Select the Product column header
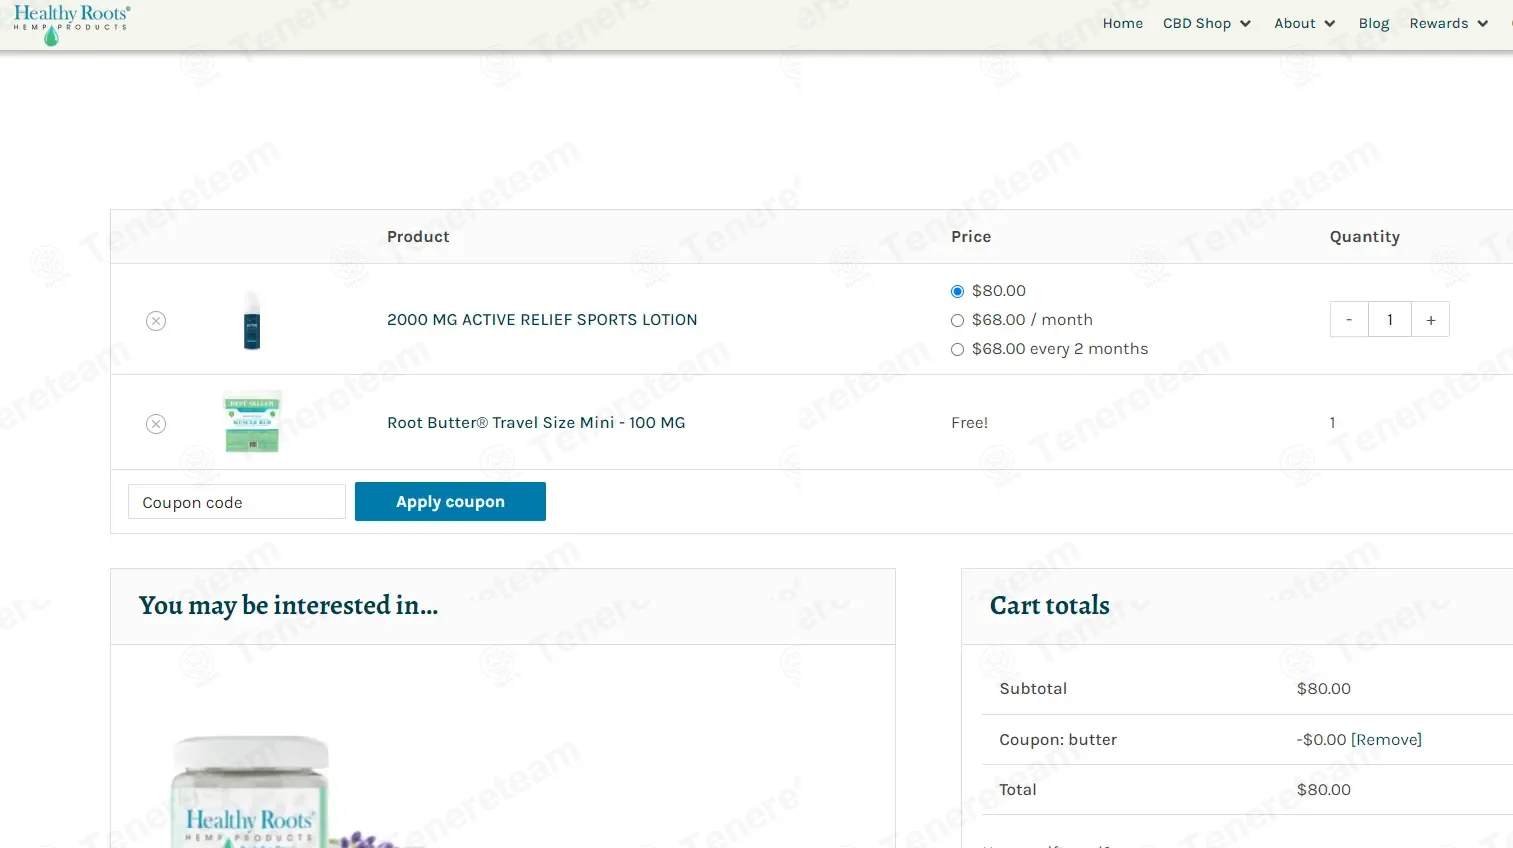1513x848 pixels. point(418,237)
